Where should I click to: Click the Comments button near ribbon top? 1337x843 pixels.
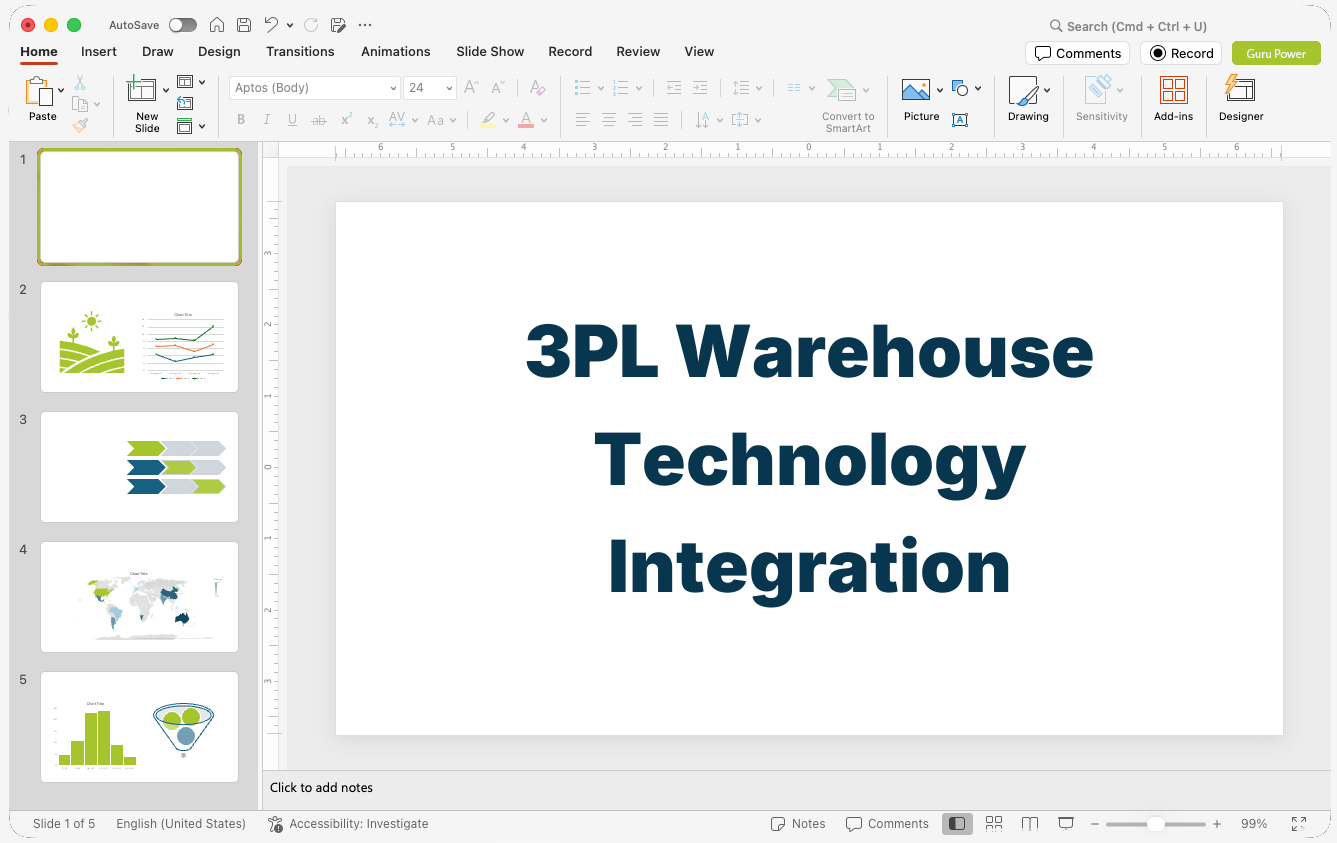tap(1077, 53)
